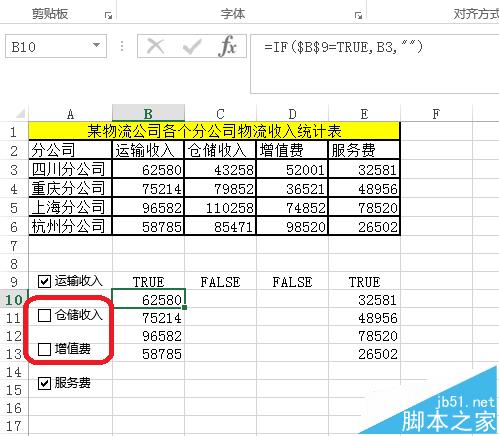
Task: Select column F header
Action: pyautogui.click(x=436, y=114)
